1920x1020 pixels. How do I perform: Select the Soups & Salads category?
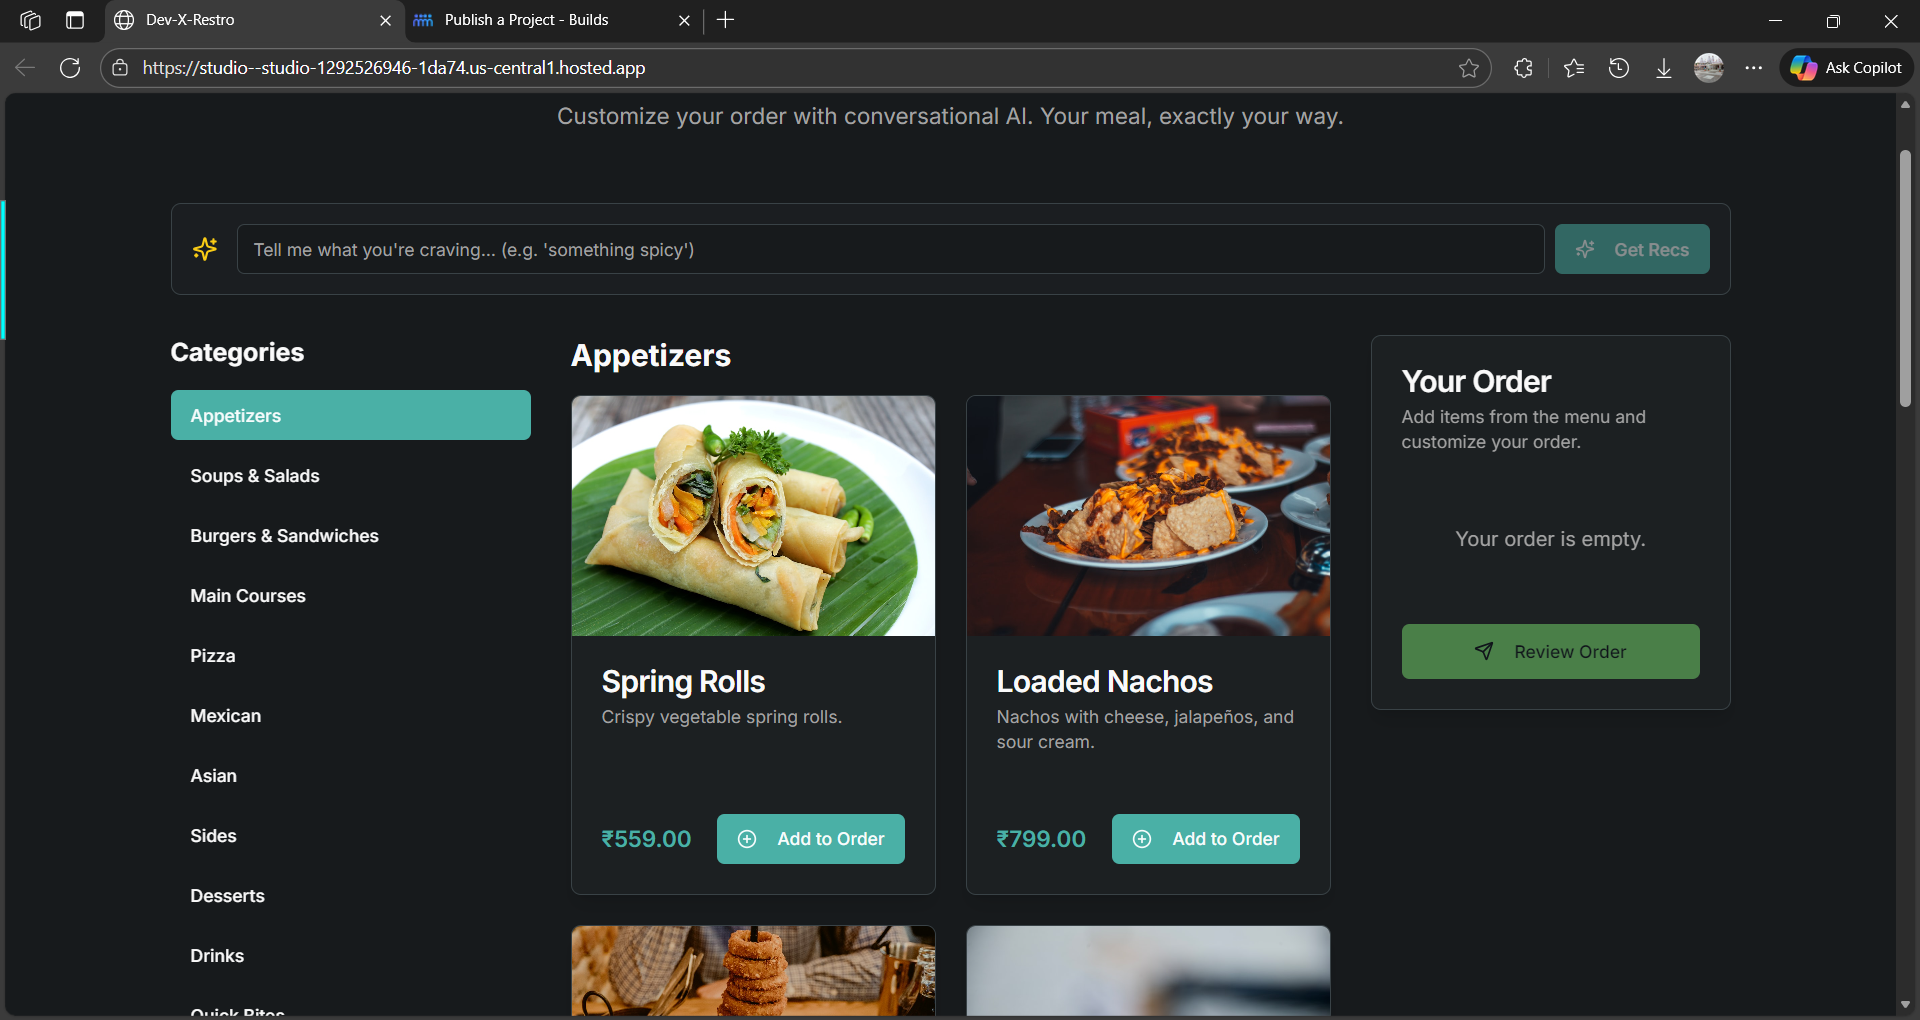(x=351, y=476)
